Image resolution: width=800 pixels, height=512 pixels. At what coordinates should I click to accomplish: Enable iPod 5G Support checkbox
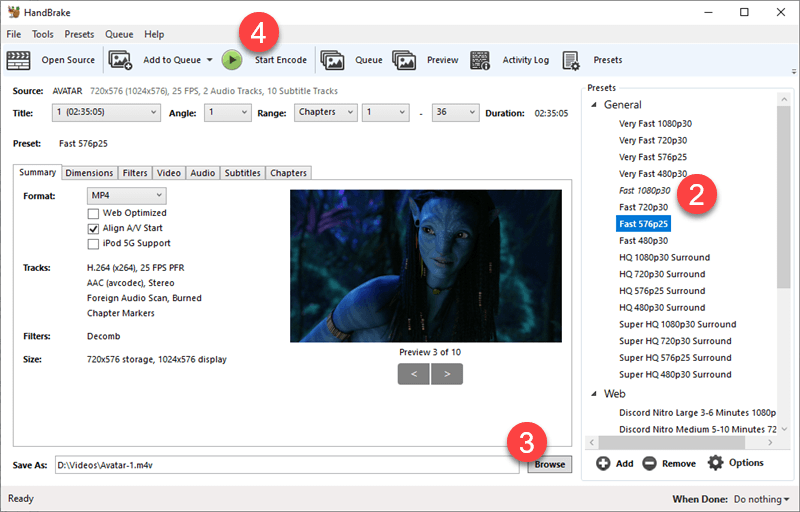pos(93,244)
